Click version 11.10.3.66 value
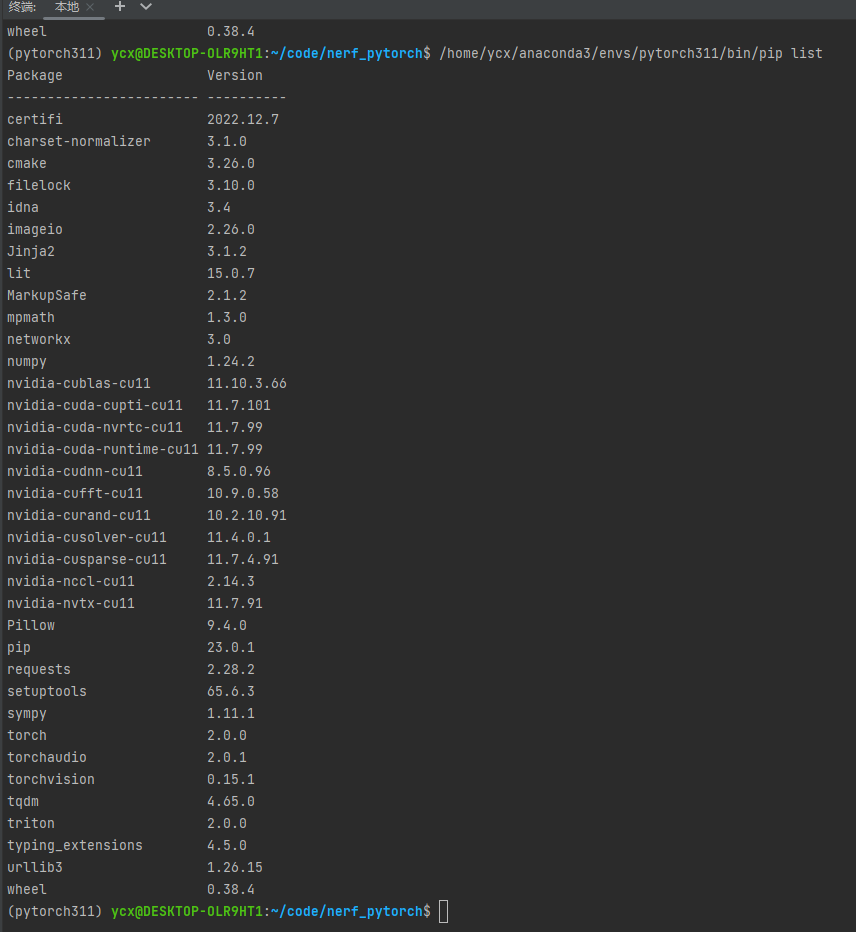 247,383
